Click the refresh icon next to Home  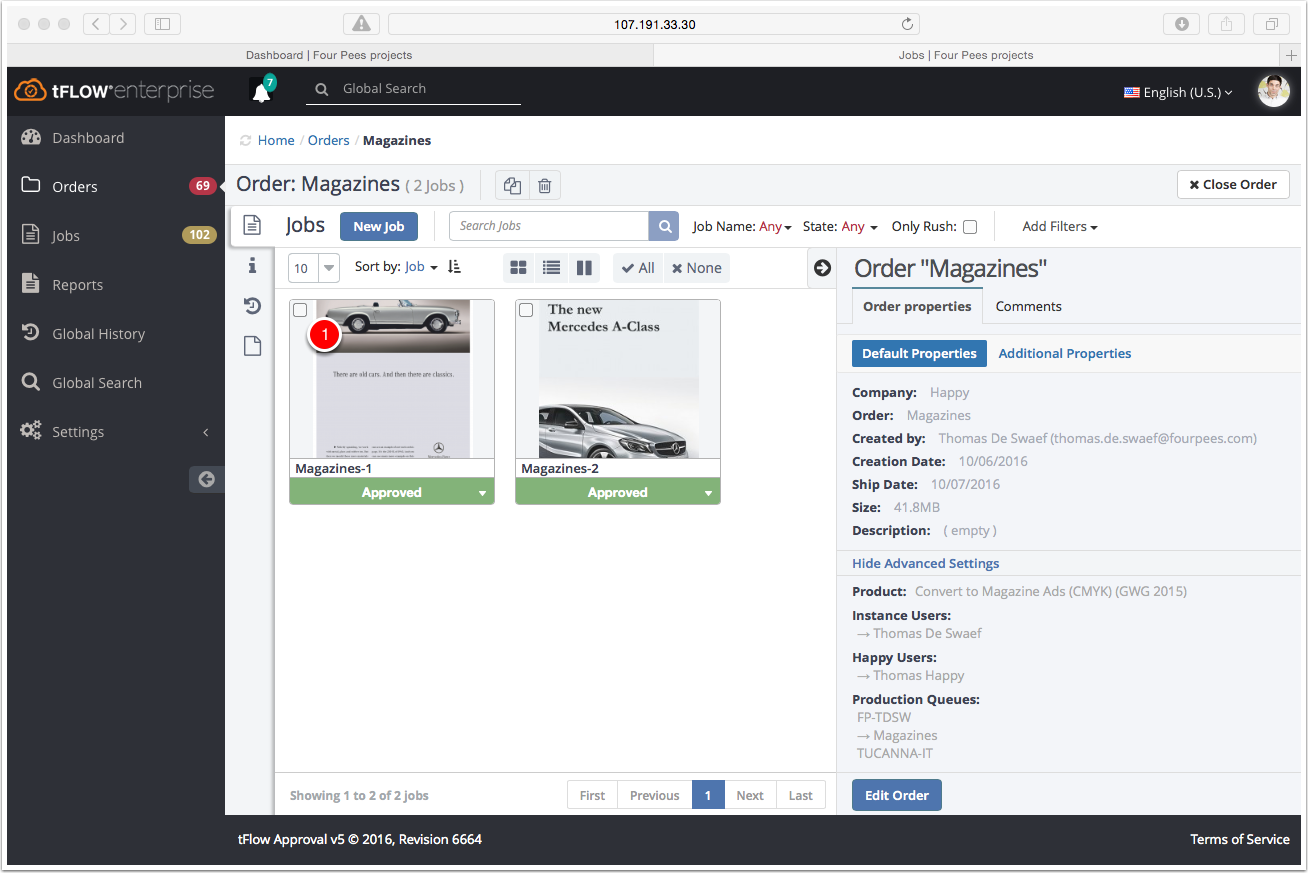pos(245,141)
